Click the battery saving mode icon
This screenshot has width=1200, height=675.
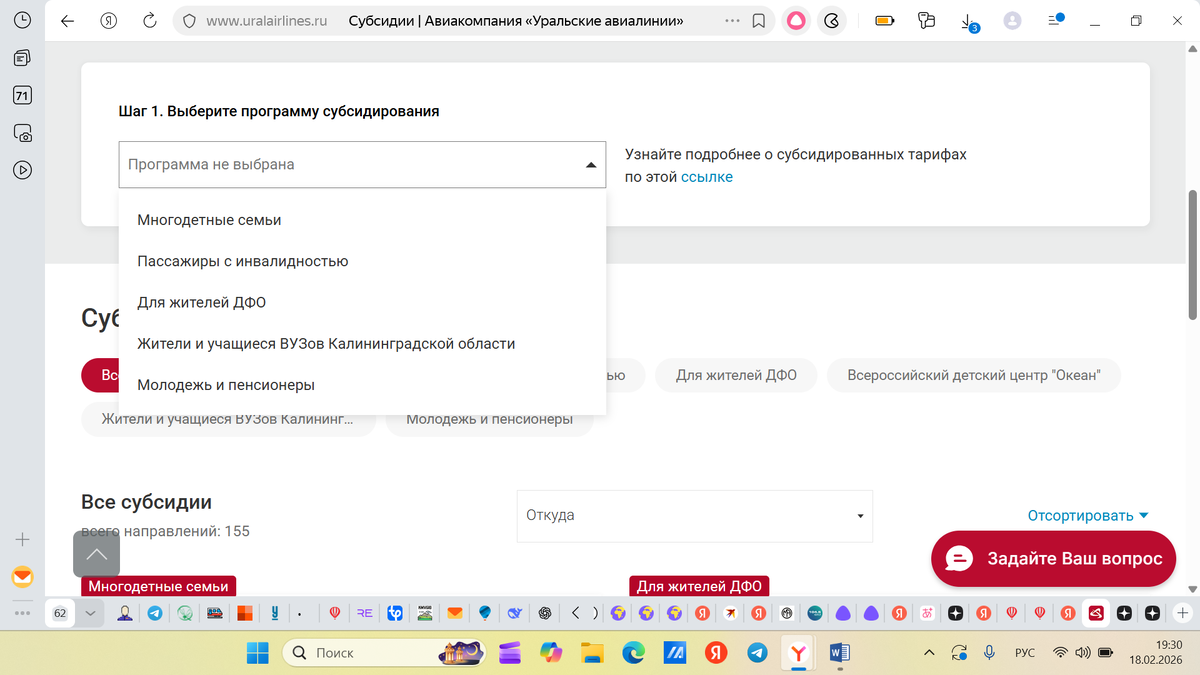(x=884, y=20)
